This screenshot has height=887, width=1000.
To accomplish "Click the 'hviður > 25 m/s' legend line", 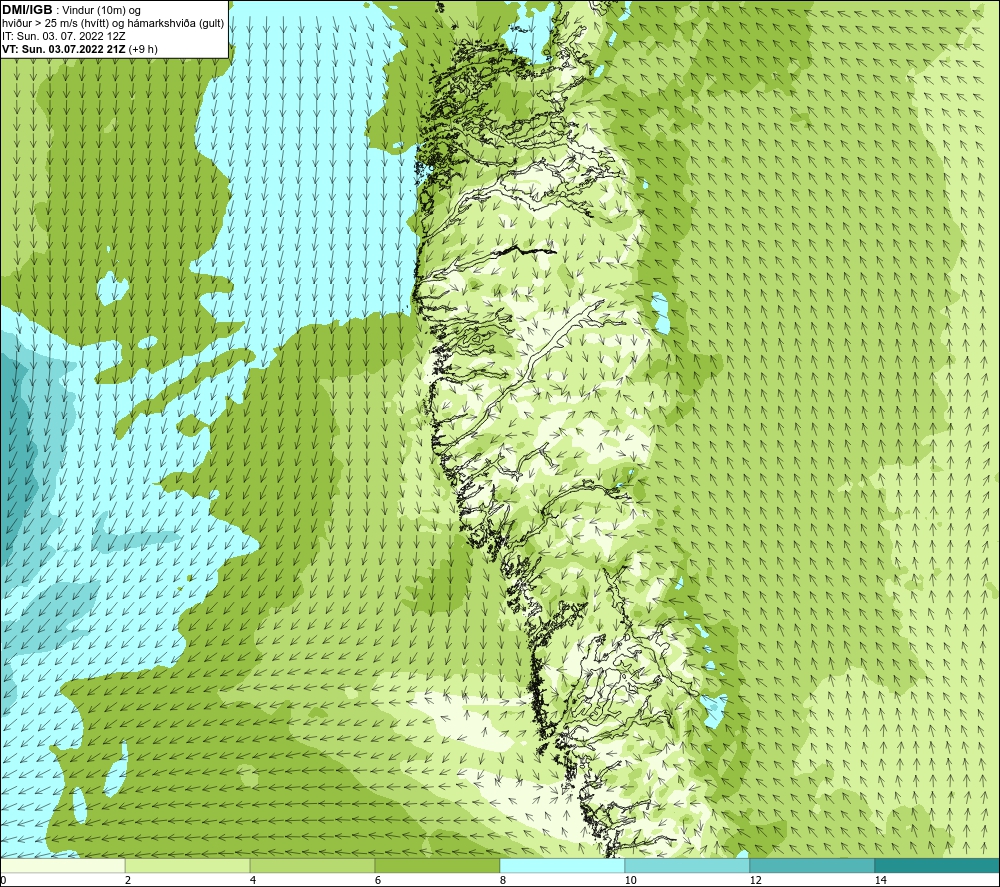I will (x=113, y=24).
